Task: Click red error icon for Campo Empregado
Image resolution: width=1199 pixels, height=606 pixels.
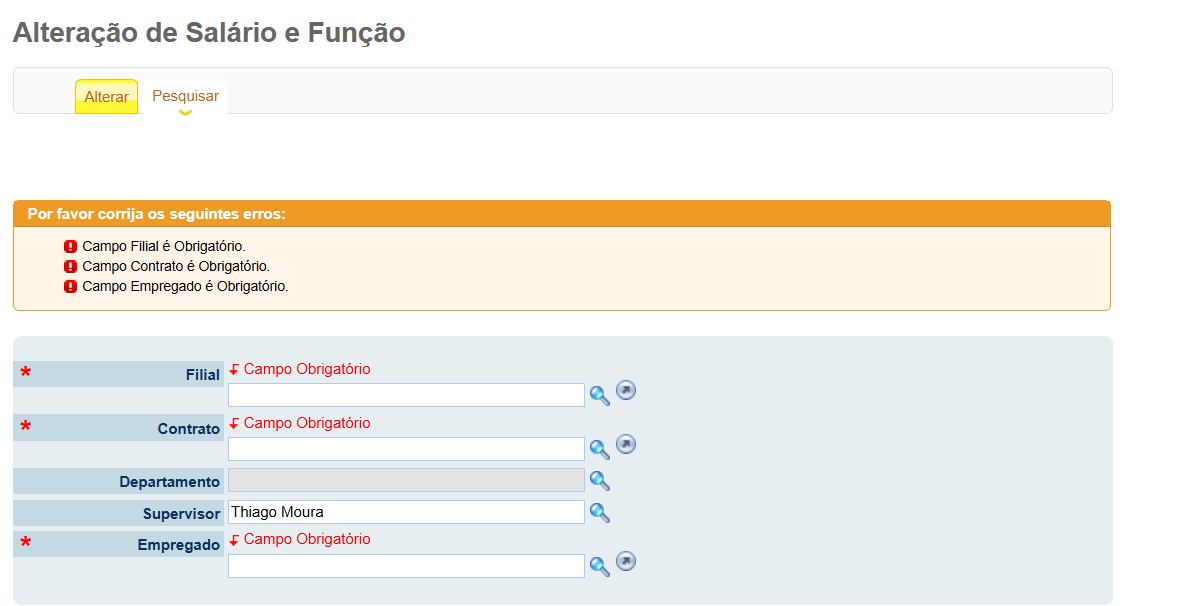Action: [x=70, y=287]
